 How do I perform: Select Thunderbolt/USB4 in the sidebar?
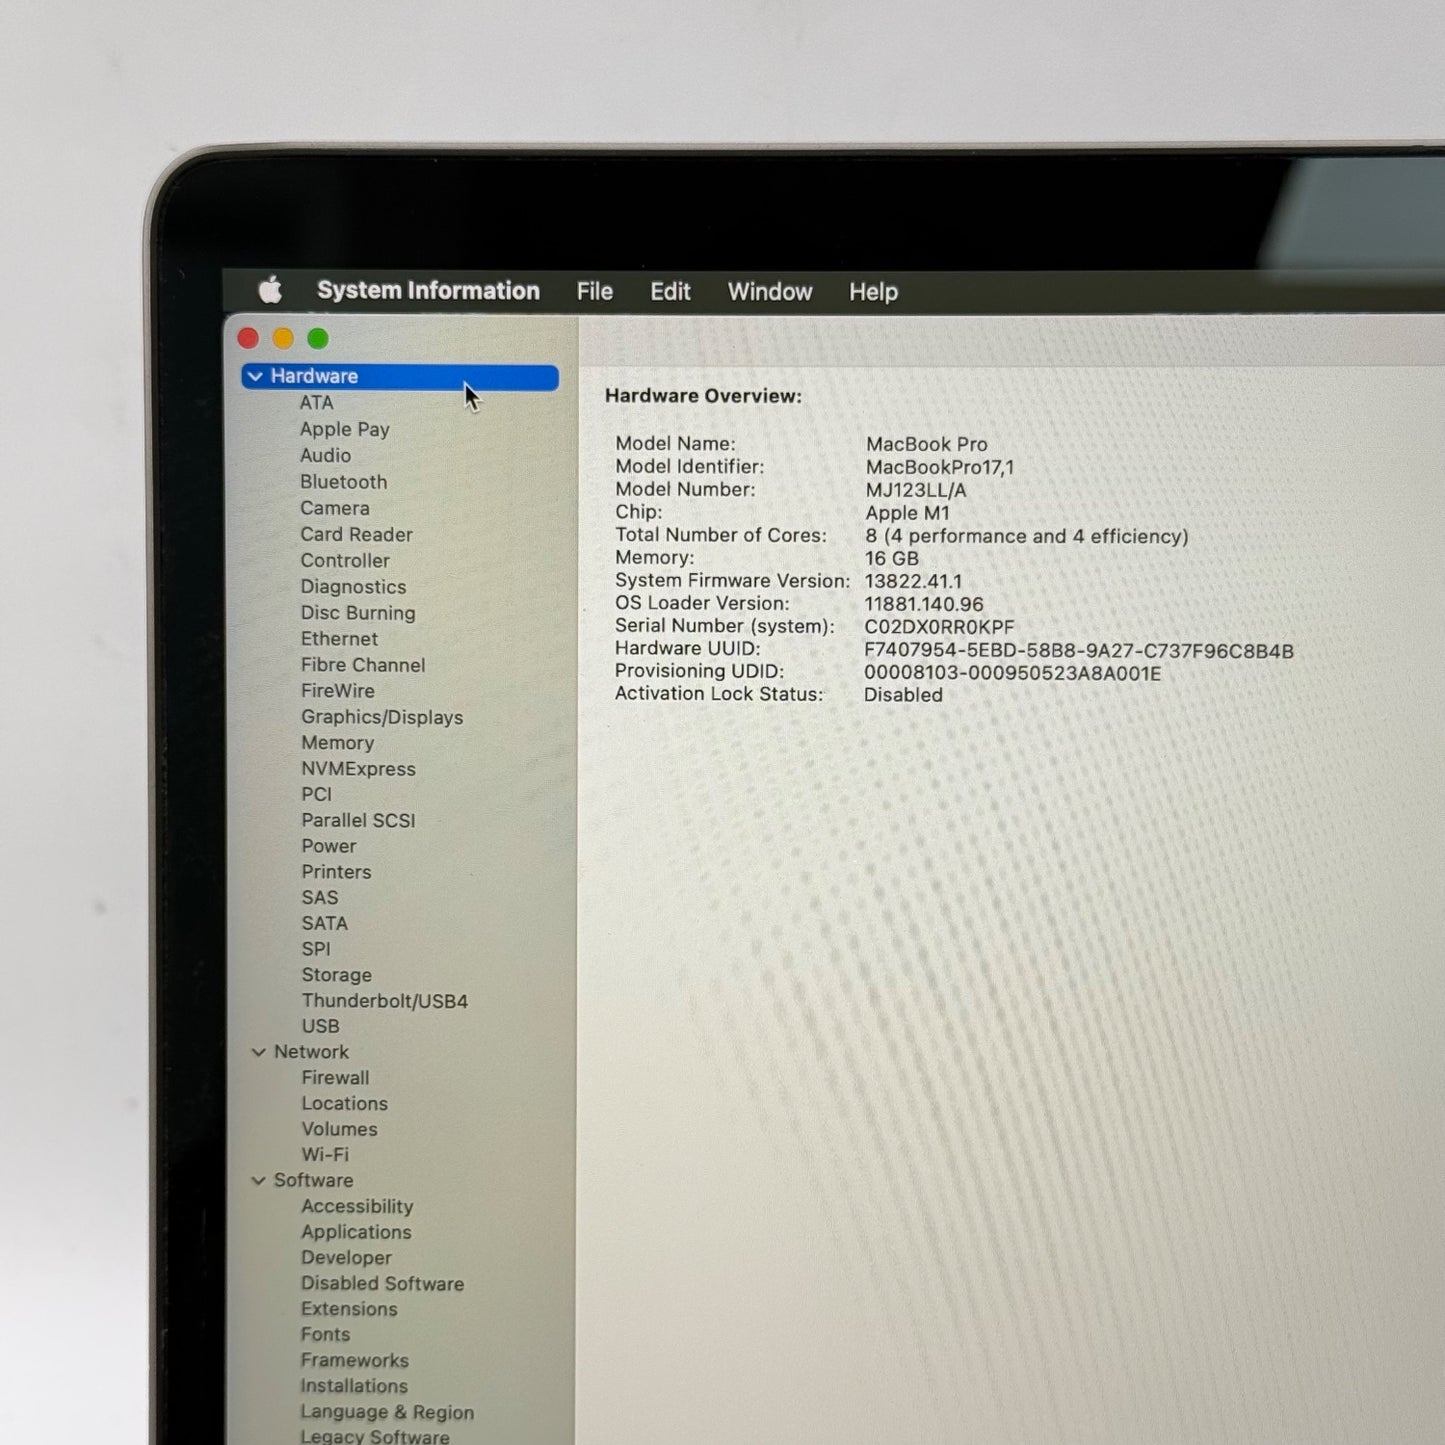[384, 1001]
